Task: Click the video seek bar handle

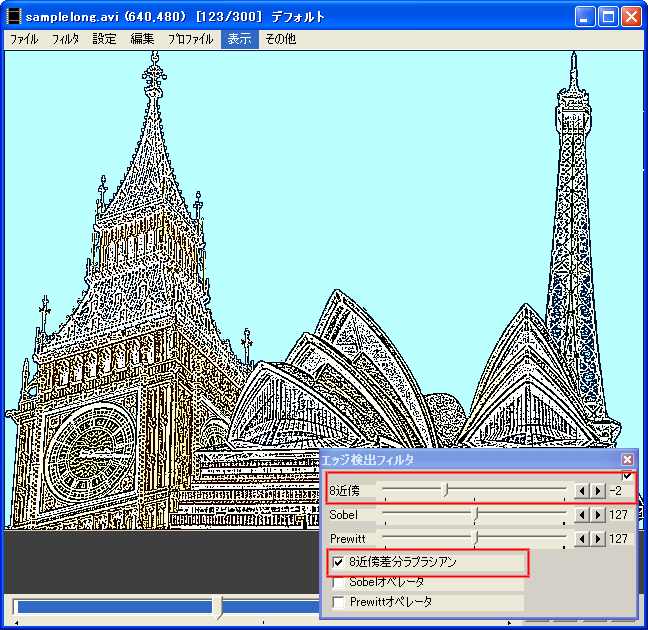Action: [219, 607]
